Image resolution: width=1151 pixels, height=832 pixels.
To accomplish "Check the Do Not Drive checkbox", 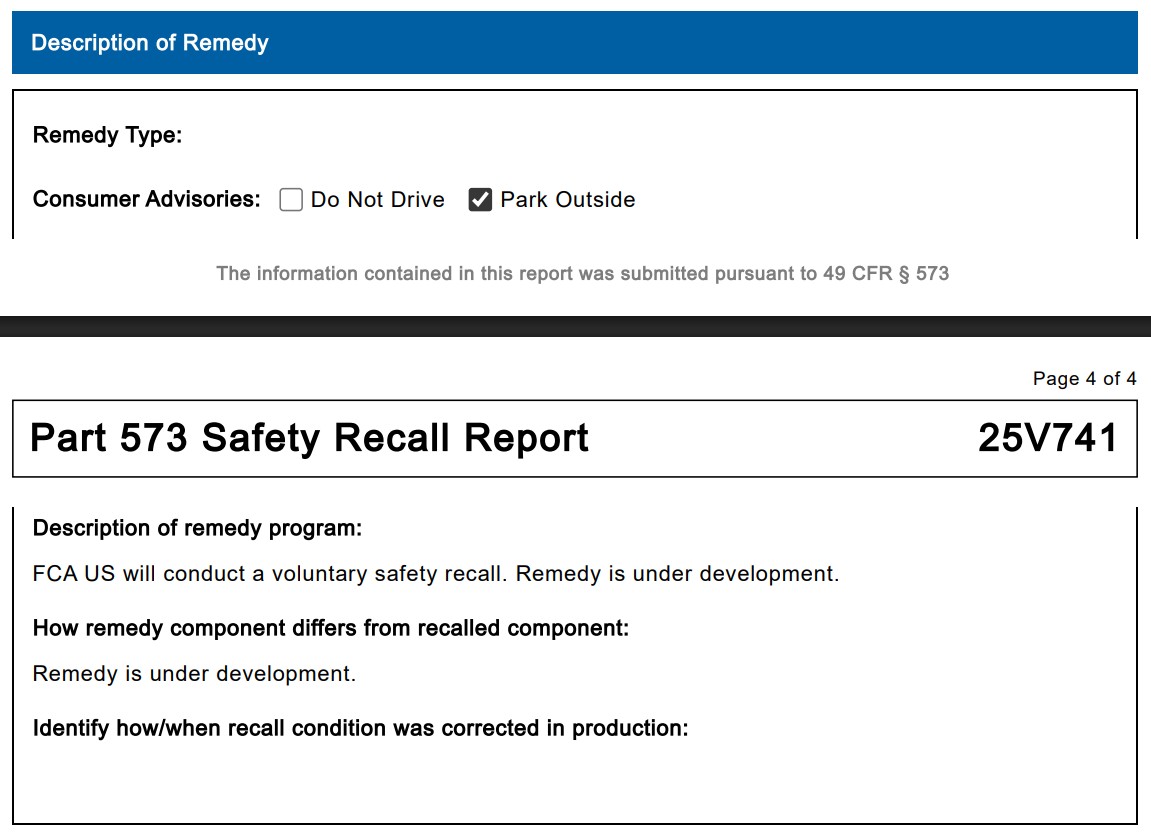I will coord(291,200).
